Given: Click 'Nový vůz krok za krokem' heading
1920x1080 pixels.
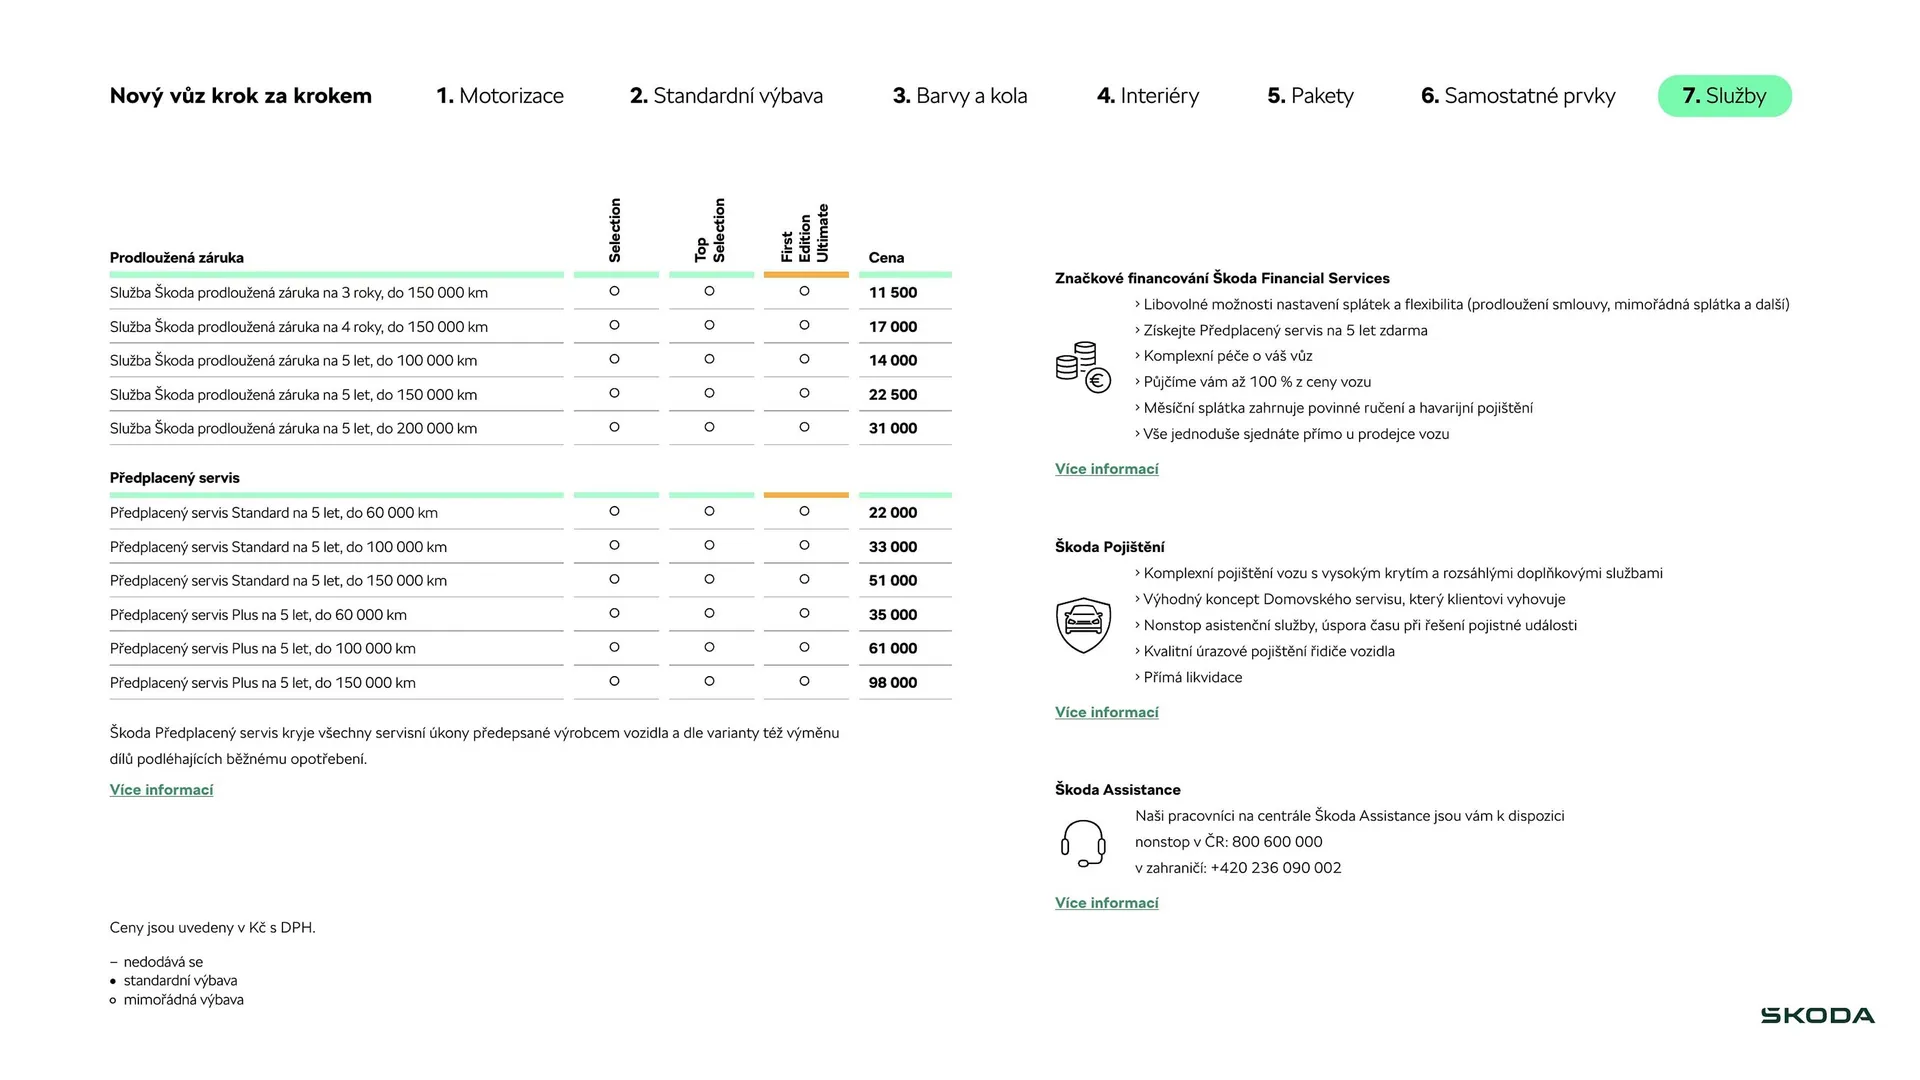Looking at the screenshot, I should (x=241, y=96).
